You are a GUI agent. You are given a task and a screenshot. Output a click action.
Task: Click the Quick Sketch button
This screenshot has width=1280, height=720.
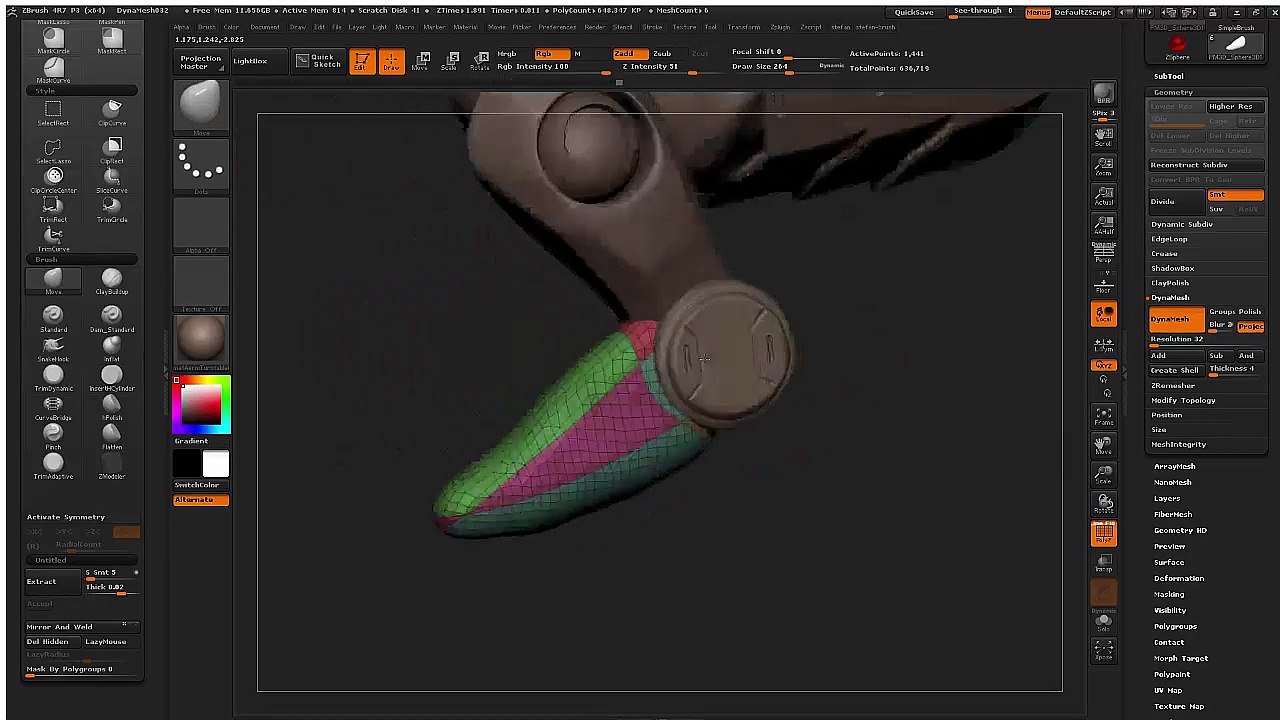click(x=318, y=62)
